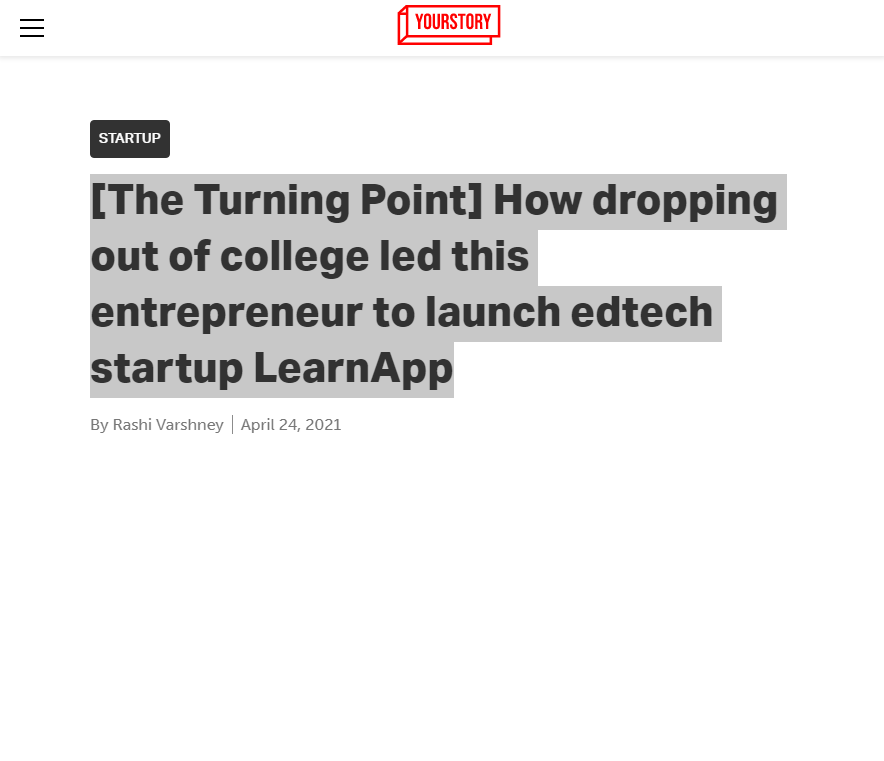The width and height of the screenshot is (884, 761).
Task: Click the highlighted headline text block
Action: pos(435,283)
